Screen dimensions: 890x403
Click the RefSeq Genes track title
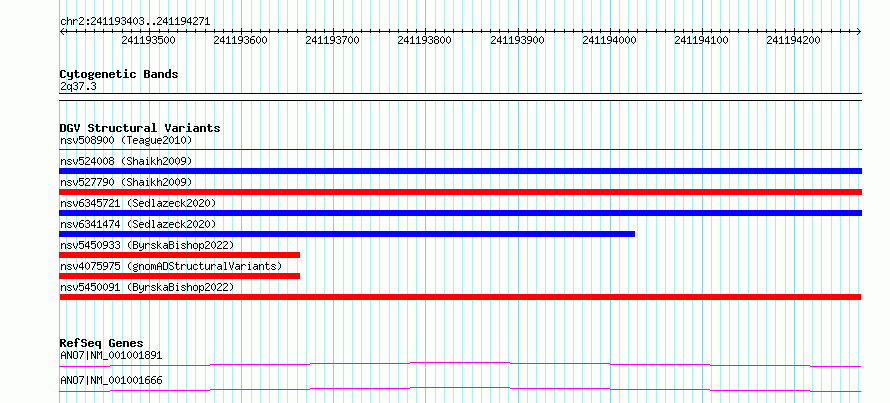[102, 343]
